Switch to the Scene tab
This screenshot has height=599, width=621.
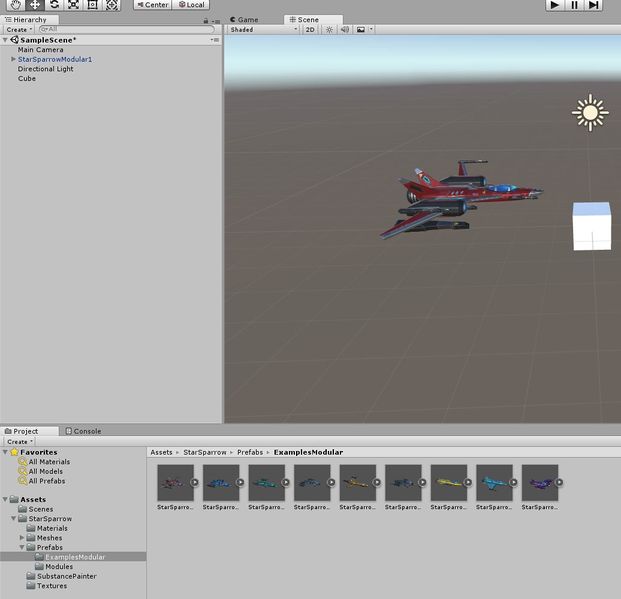313,19
